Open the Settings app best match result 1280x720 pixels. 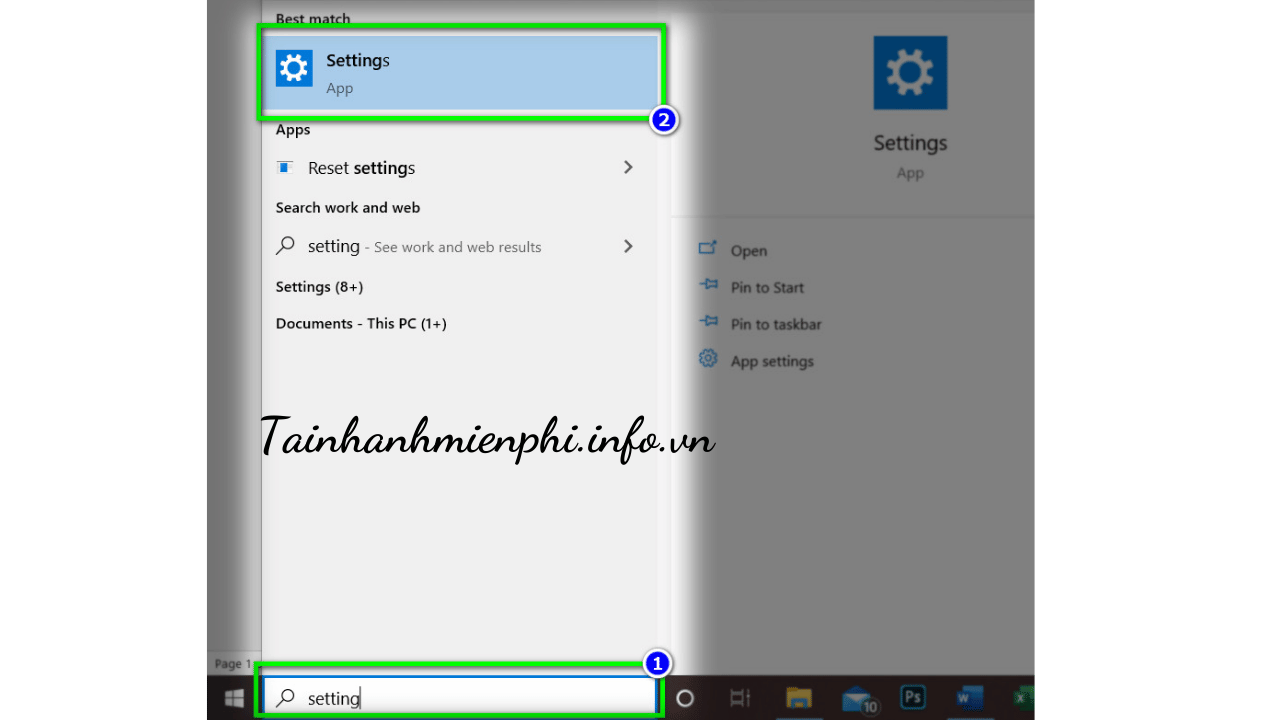(x=460, y=73)
